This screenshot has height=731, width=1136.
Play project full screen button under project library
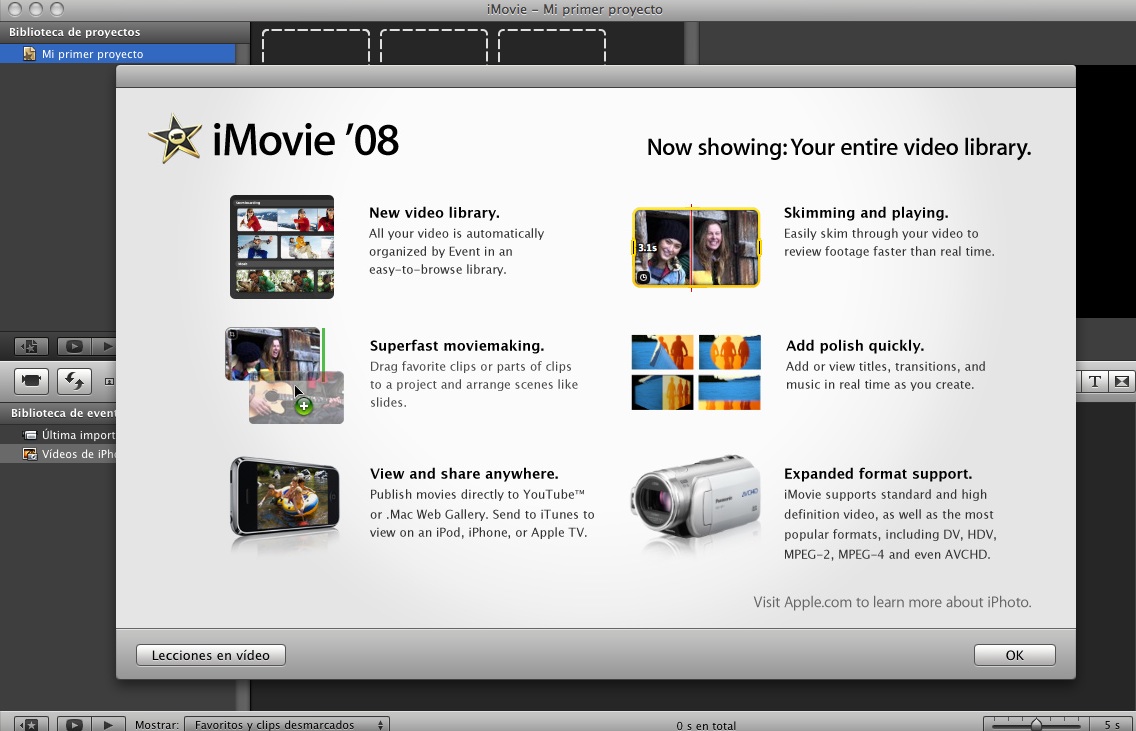74,346
